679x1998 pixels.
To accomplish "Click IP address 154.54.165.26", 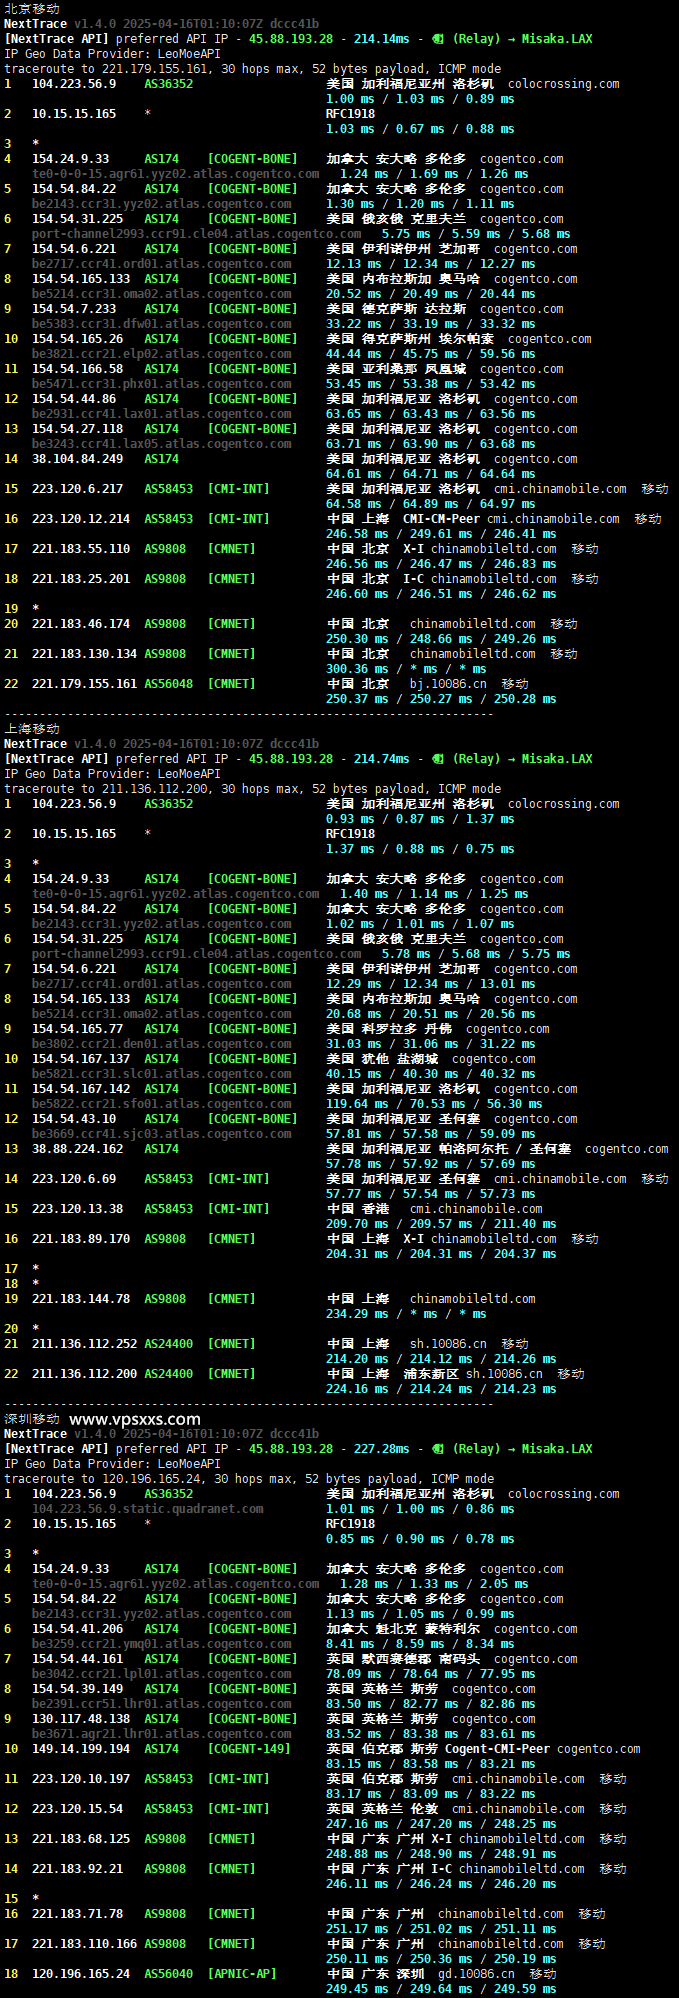I will click(x=77, y=339).
